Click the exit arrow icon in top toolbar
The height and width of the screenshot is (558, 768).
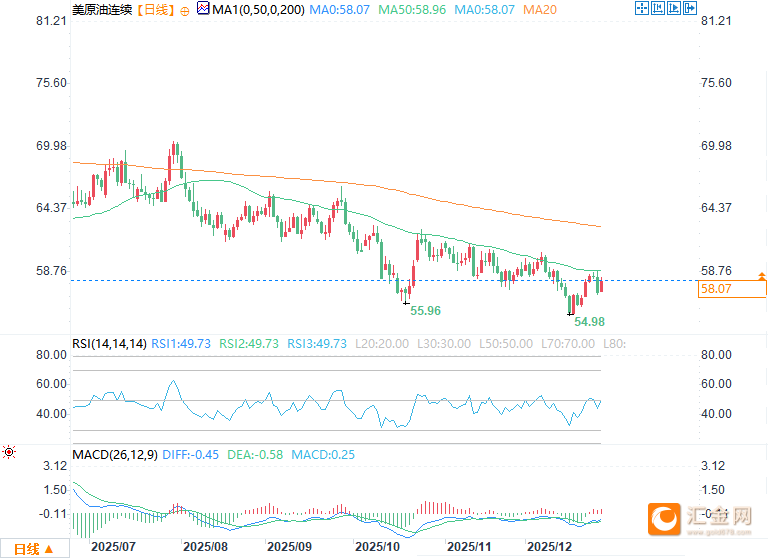click(x=690, y=8)
